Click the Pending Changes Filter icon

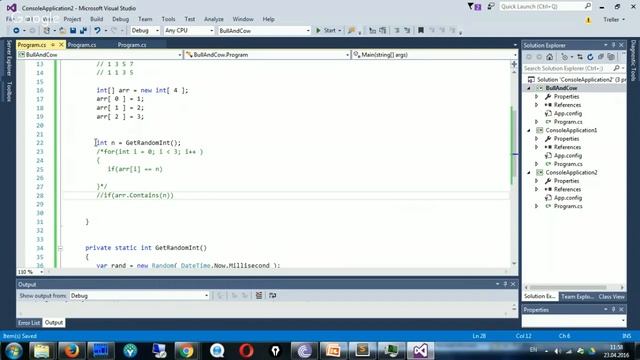coord(565,57)
